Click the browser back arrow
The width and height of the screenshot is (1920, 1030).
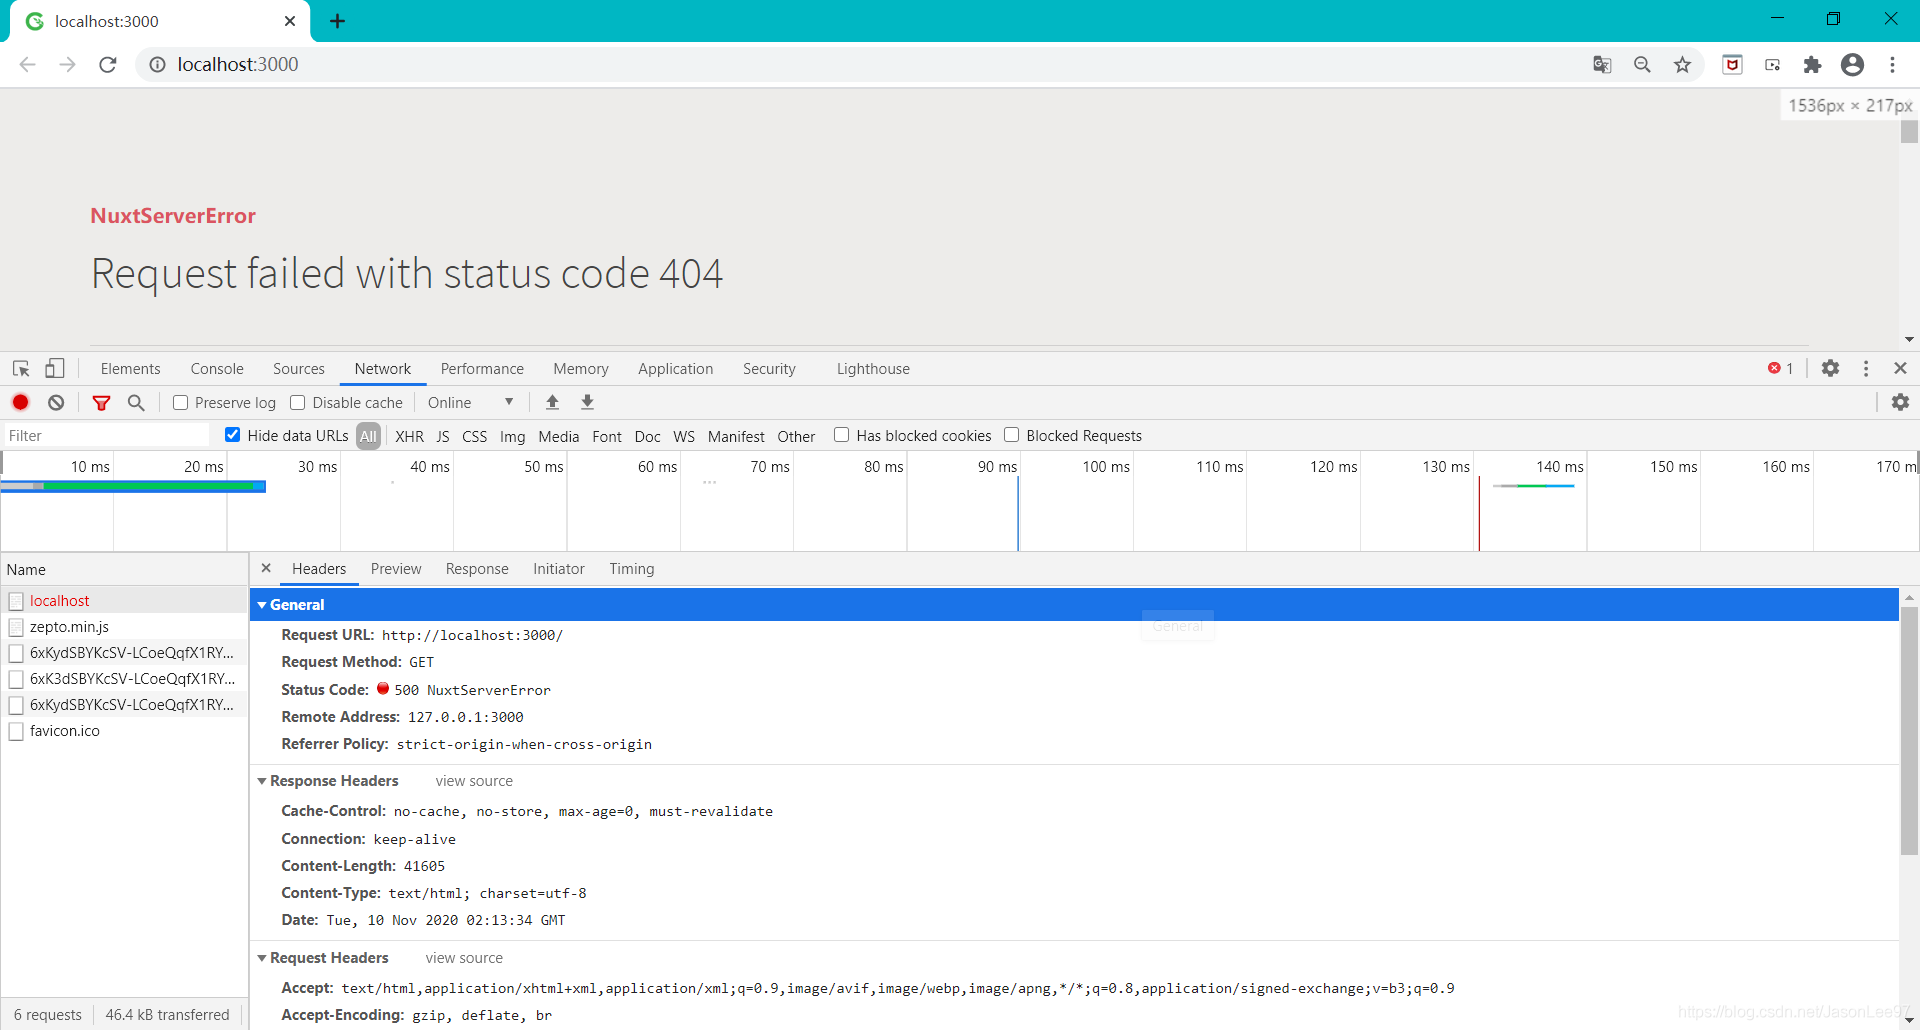(28, 65)
